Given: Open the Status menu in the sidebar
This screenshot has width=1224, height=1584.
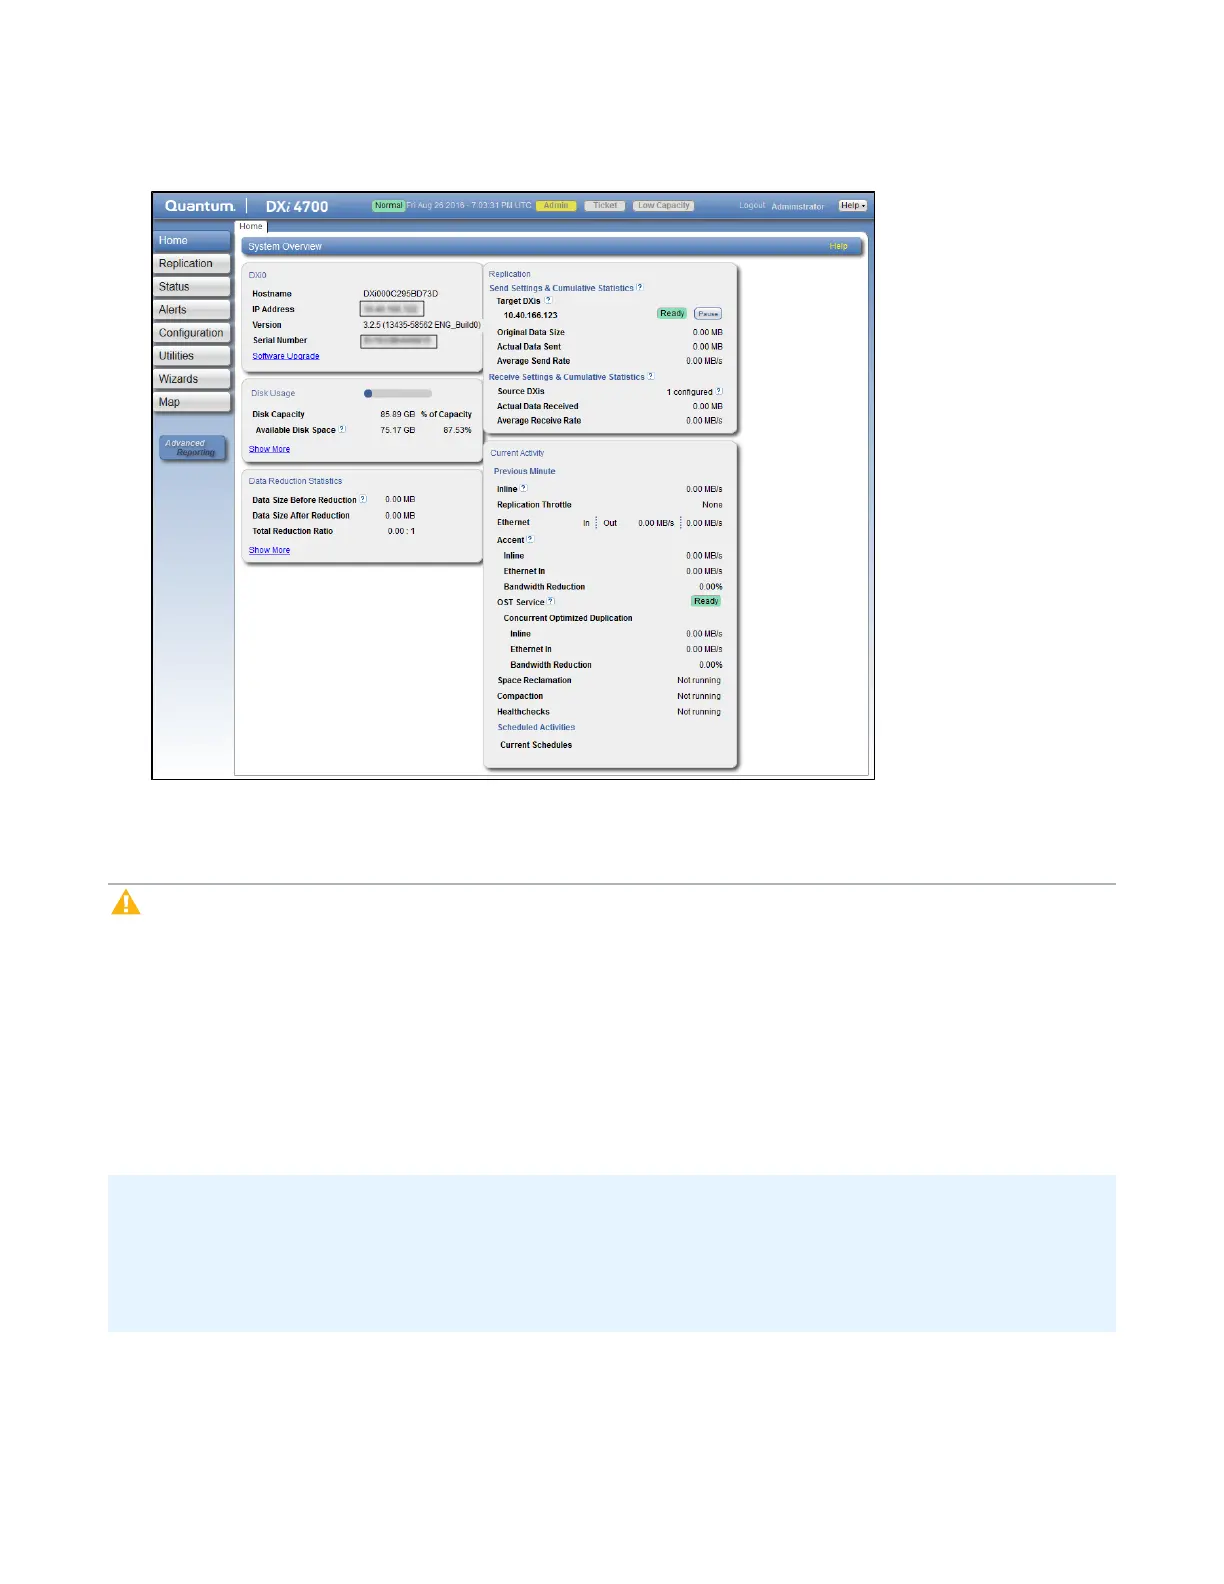Looking at the screenshot, I should point(192,287).
